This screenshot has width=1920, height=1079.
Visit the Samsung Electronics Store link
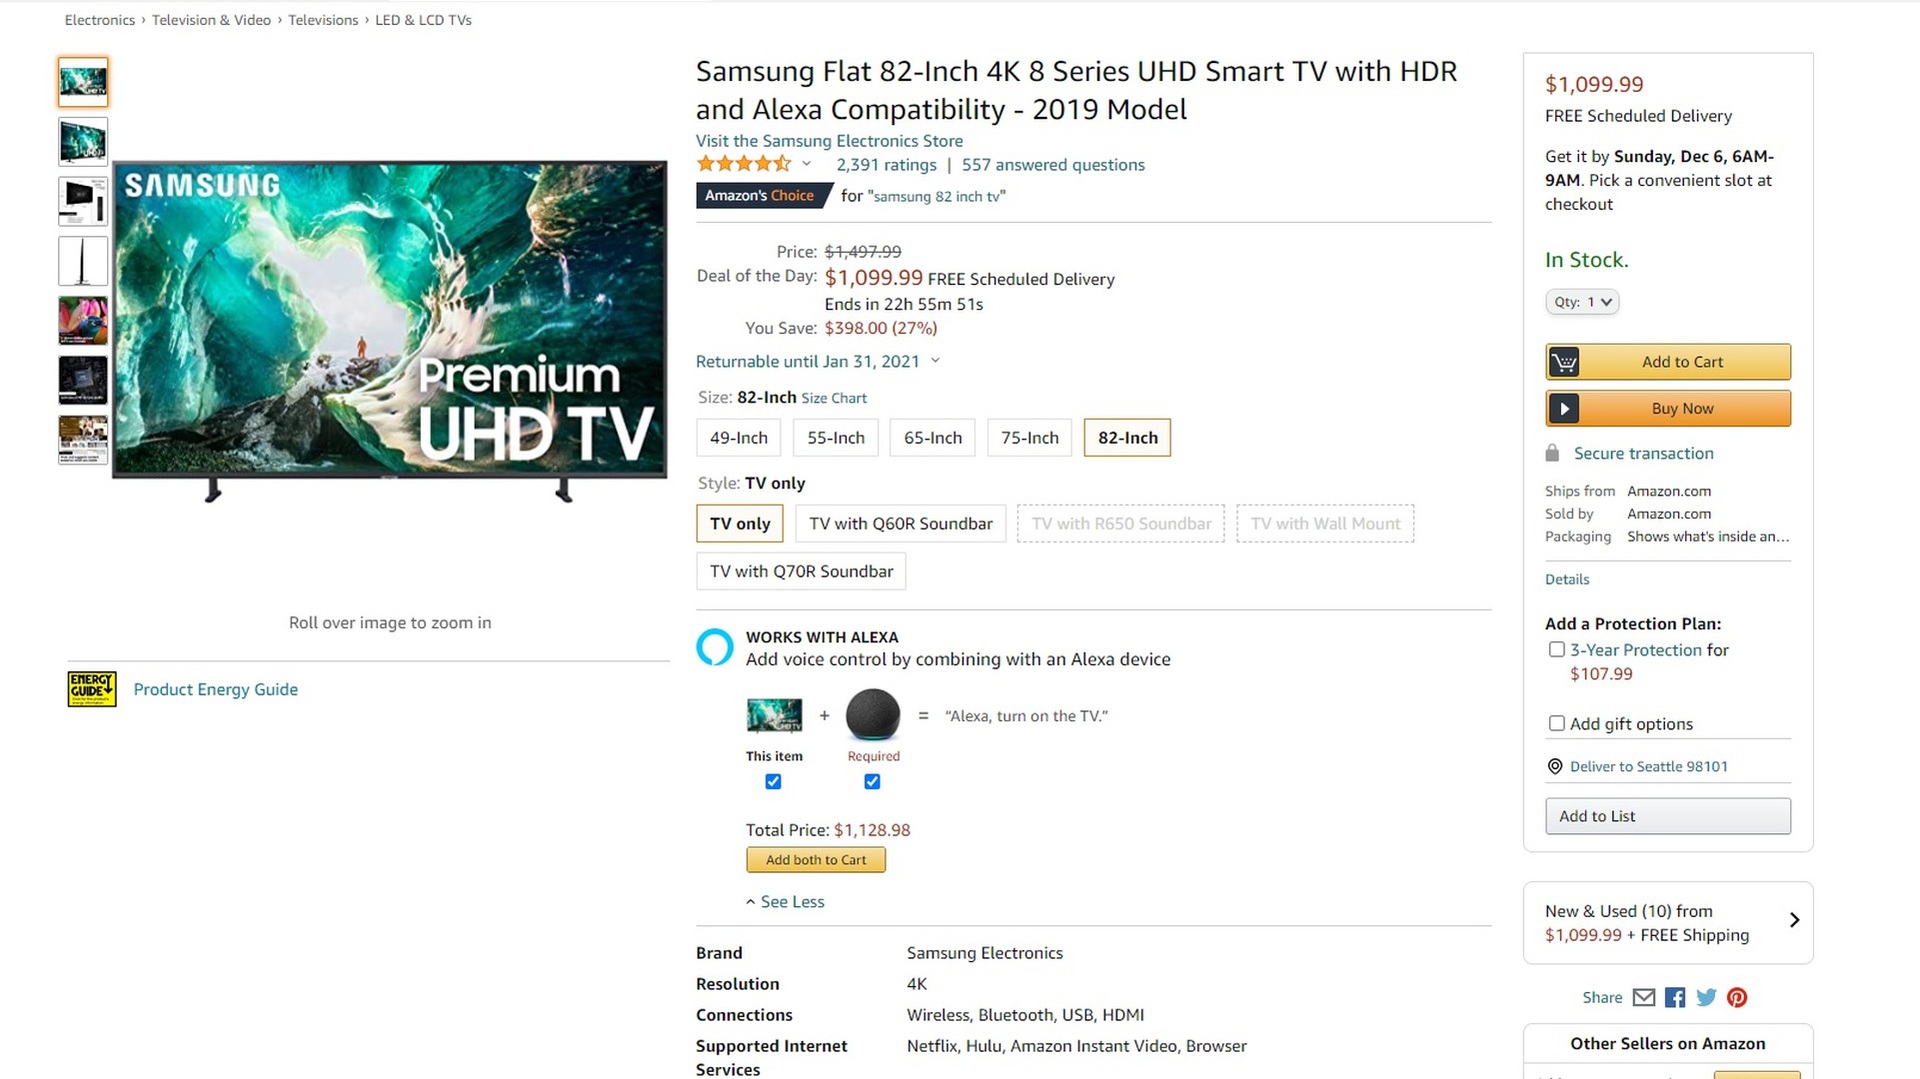click(829, 141)
